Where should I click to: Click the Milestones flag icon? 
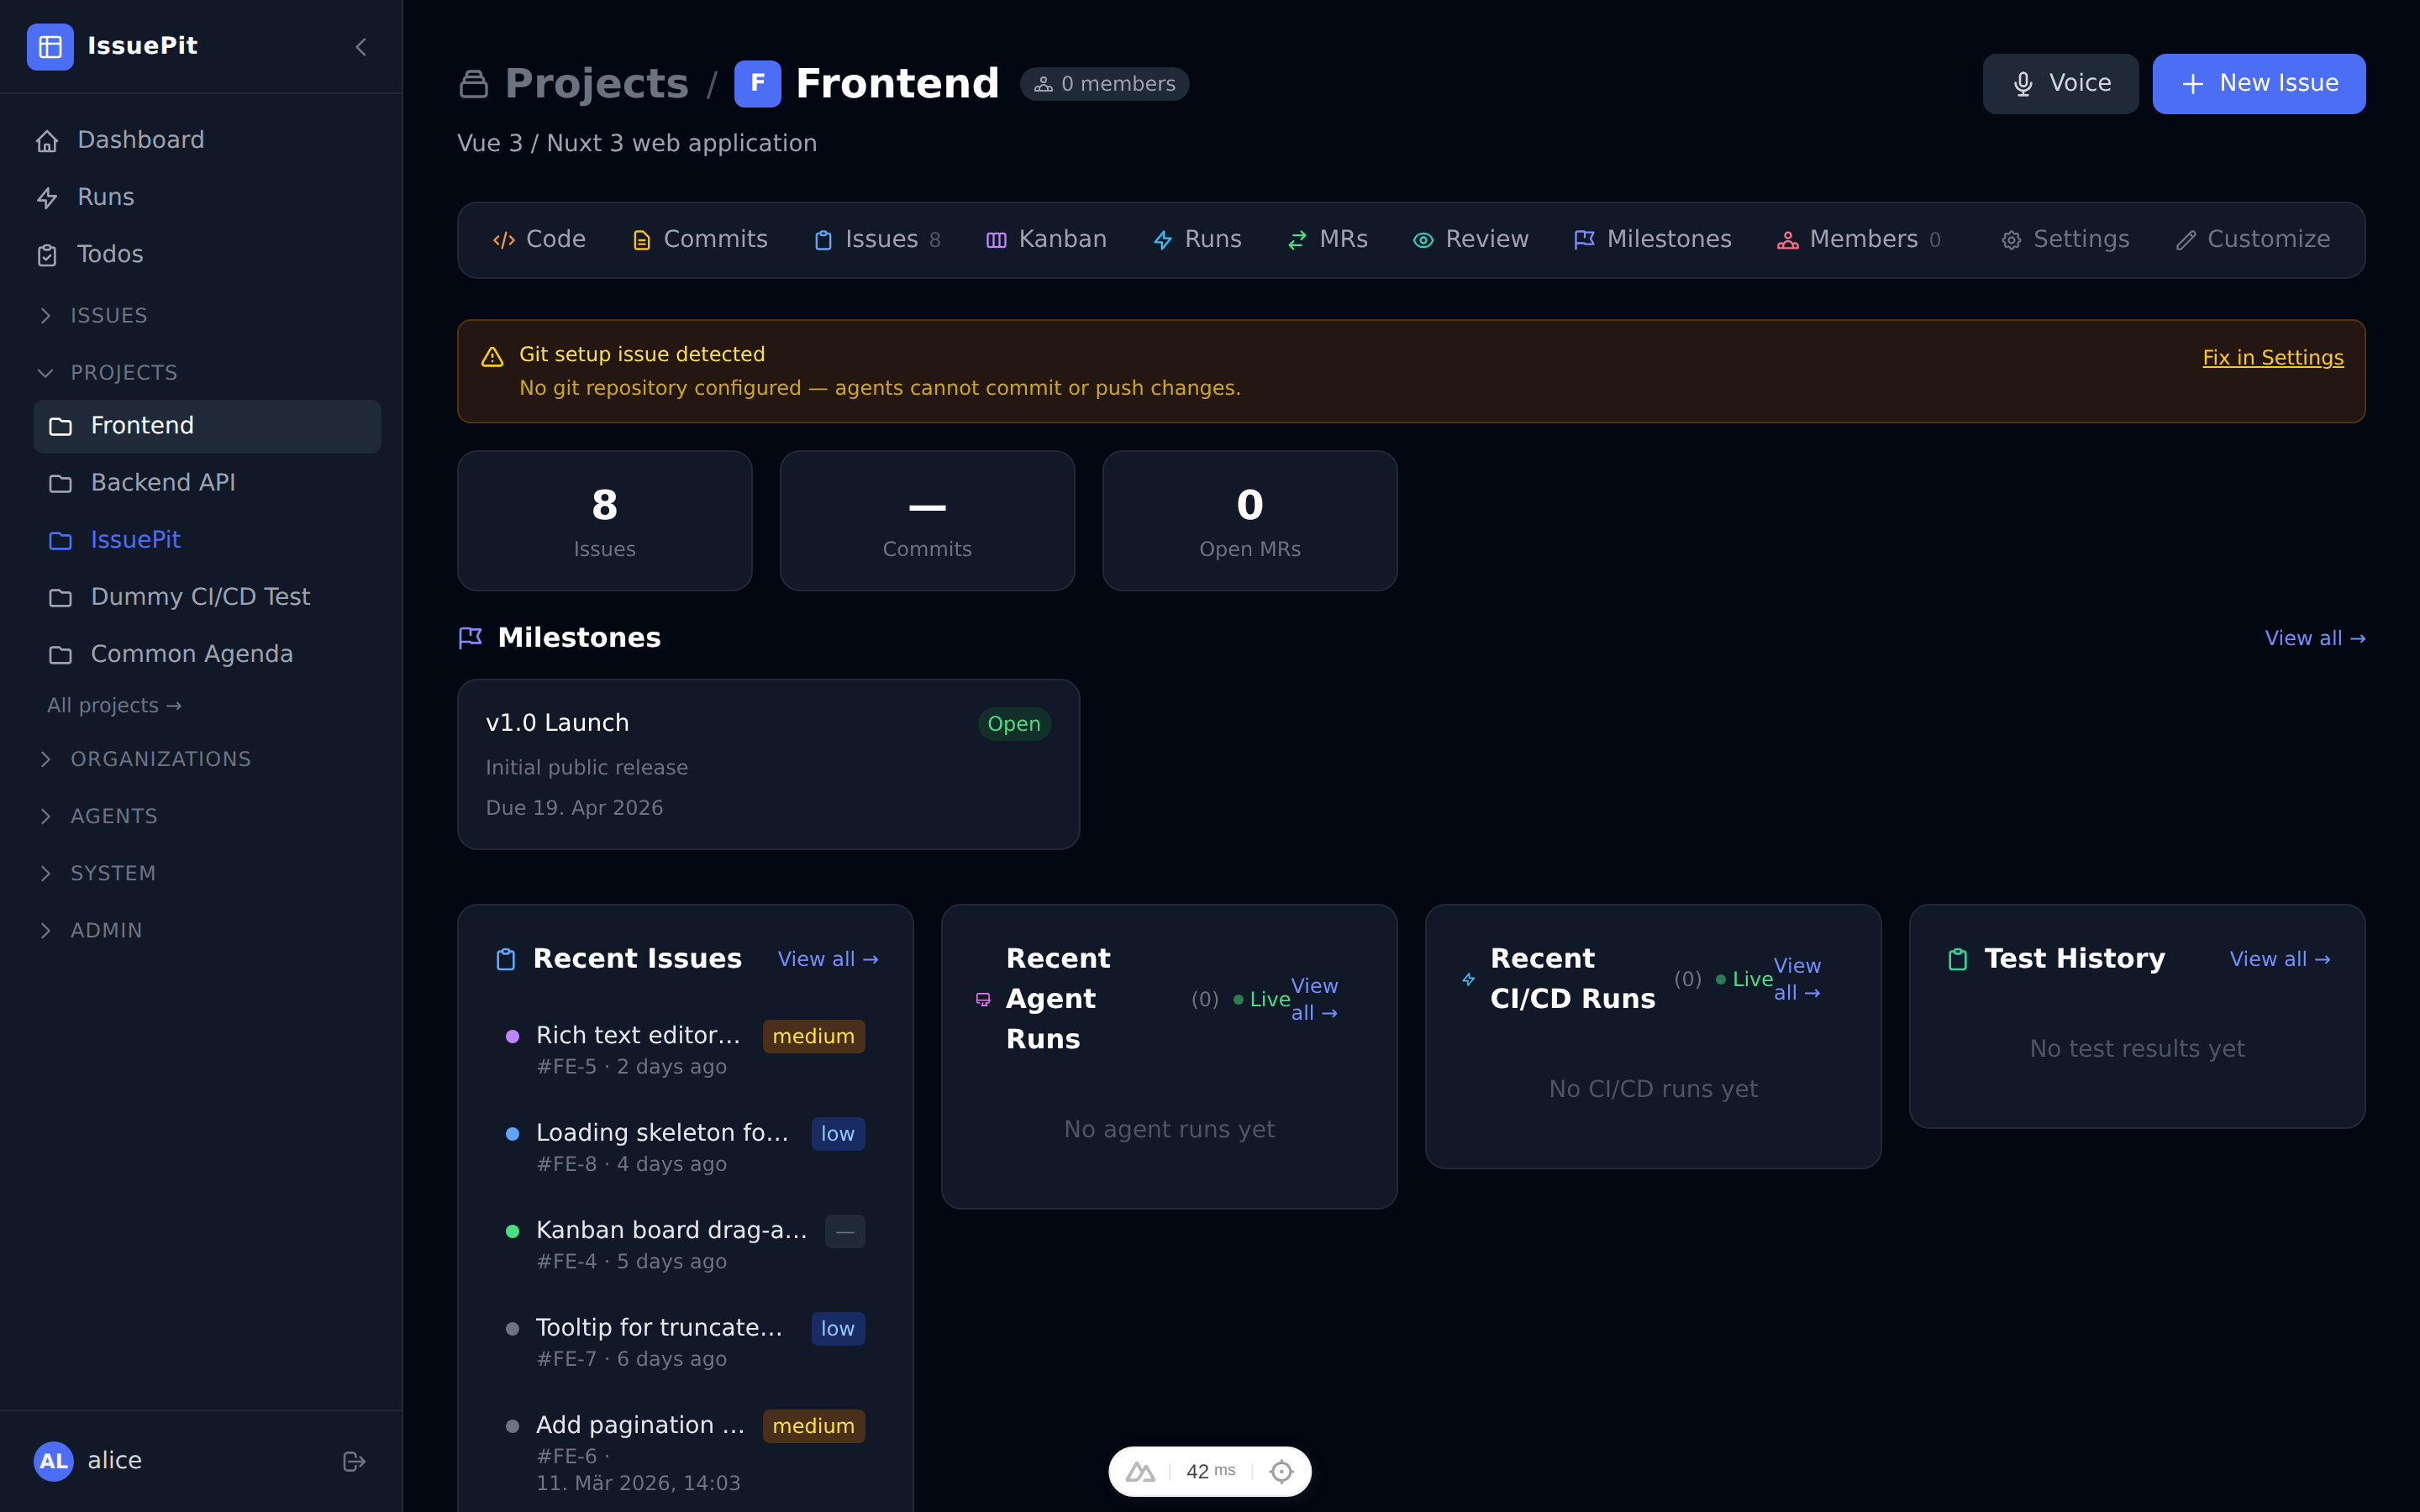point(1584,239)
